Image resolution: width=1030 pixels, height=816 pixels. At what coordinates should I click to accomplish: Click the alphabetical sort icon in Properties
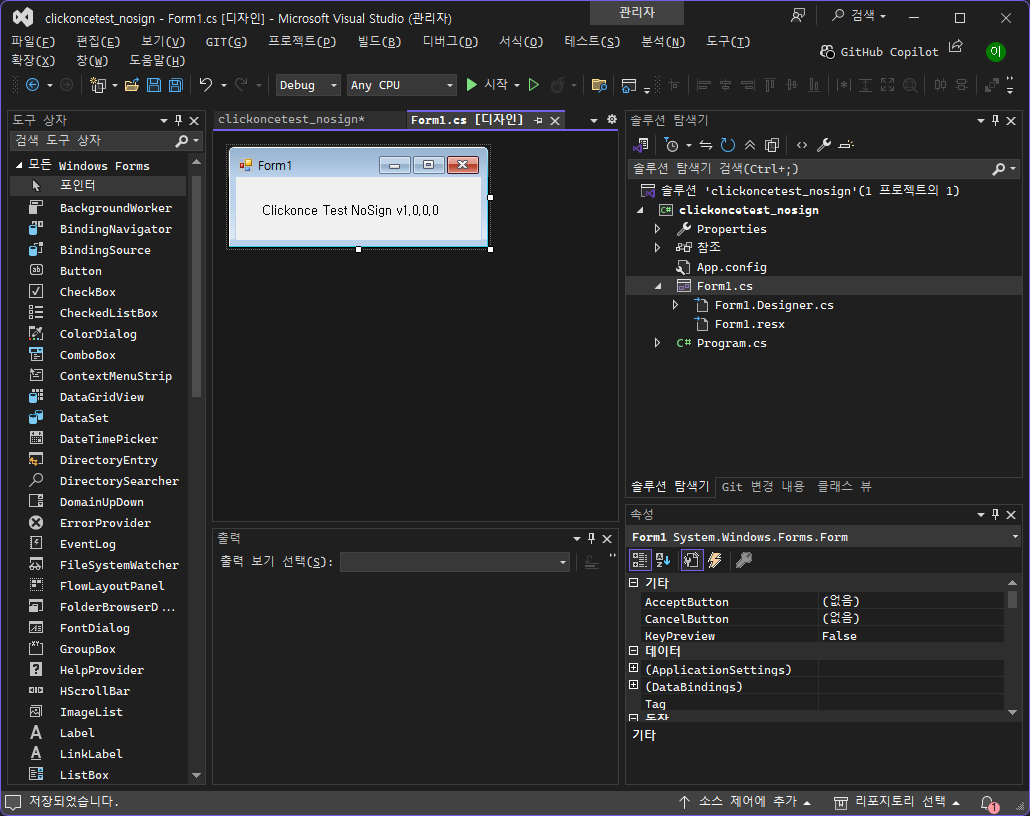click(663, 560)
